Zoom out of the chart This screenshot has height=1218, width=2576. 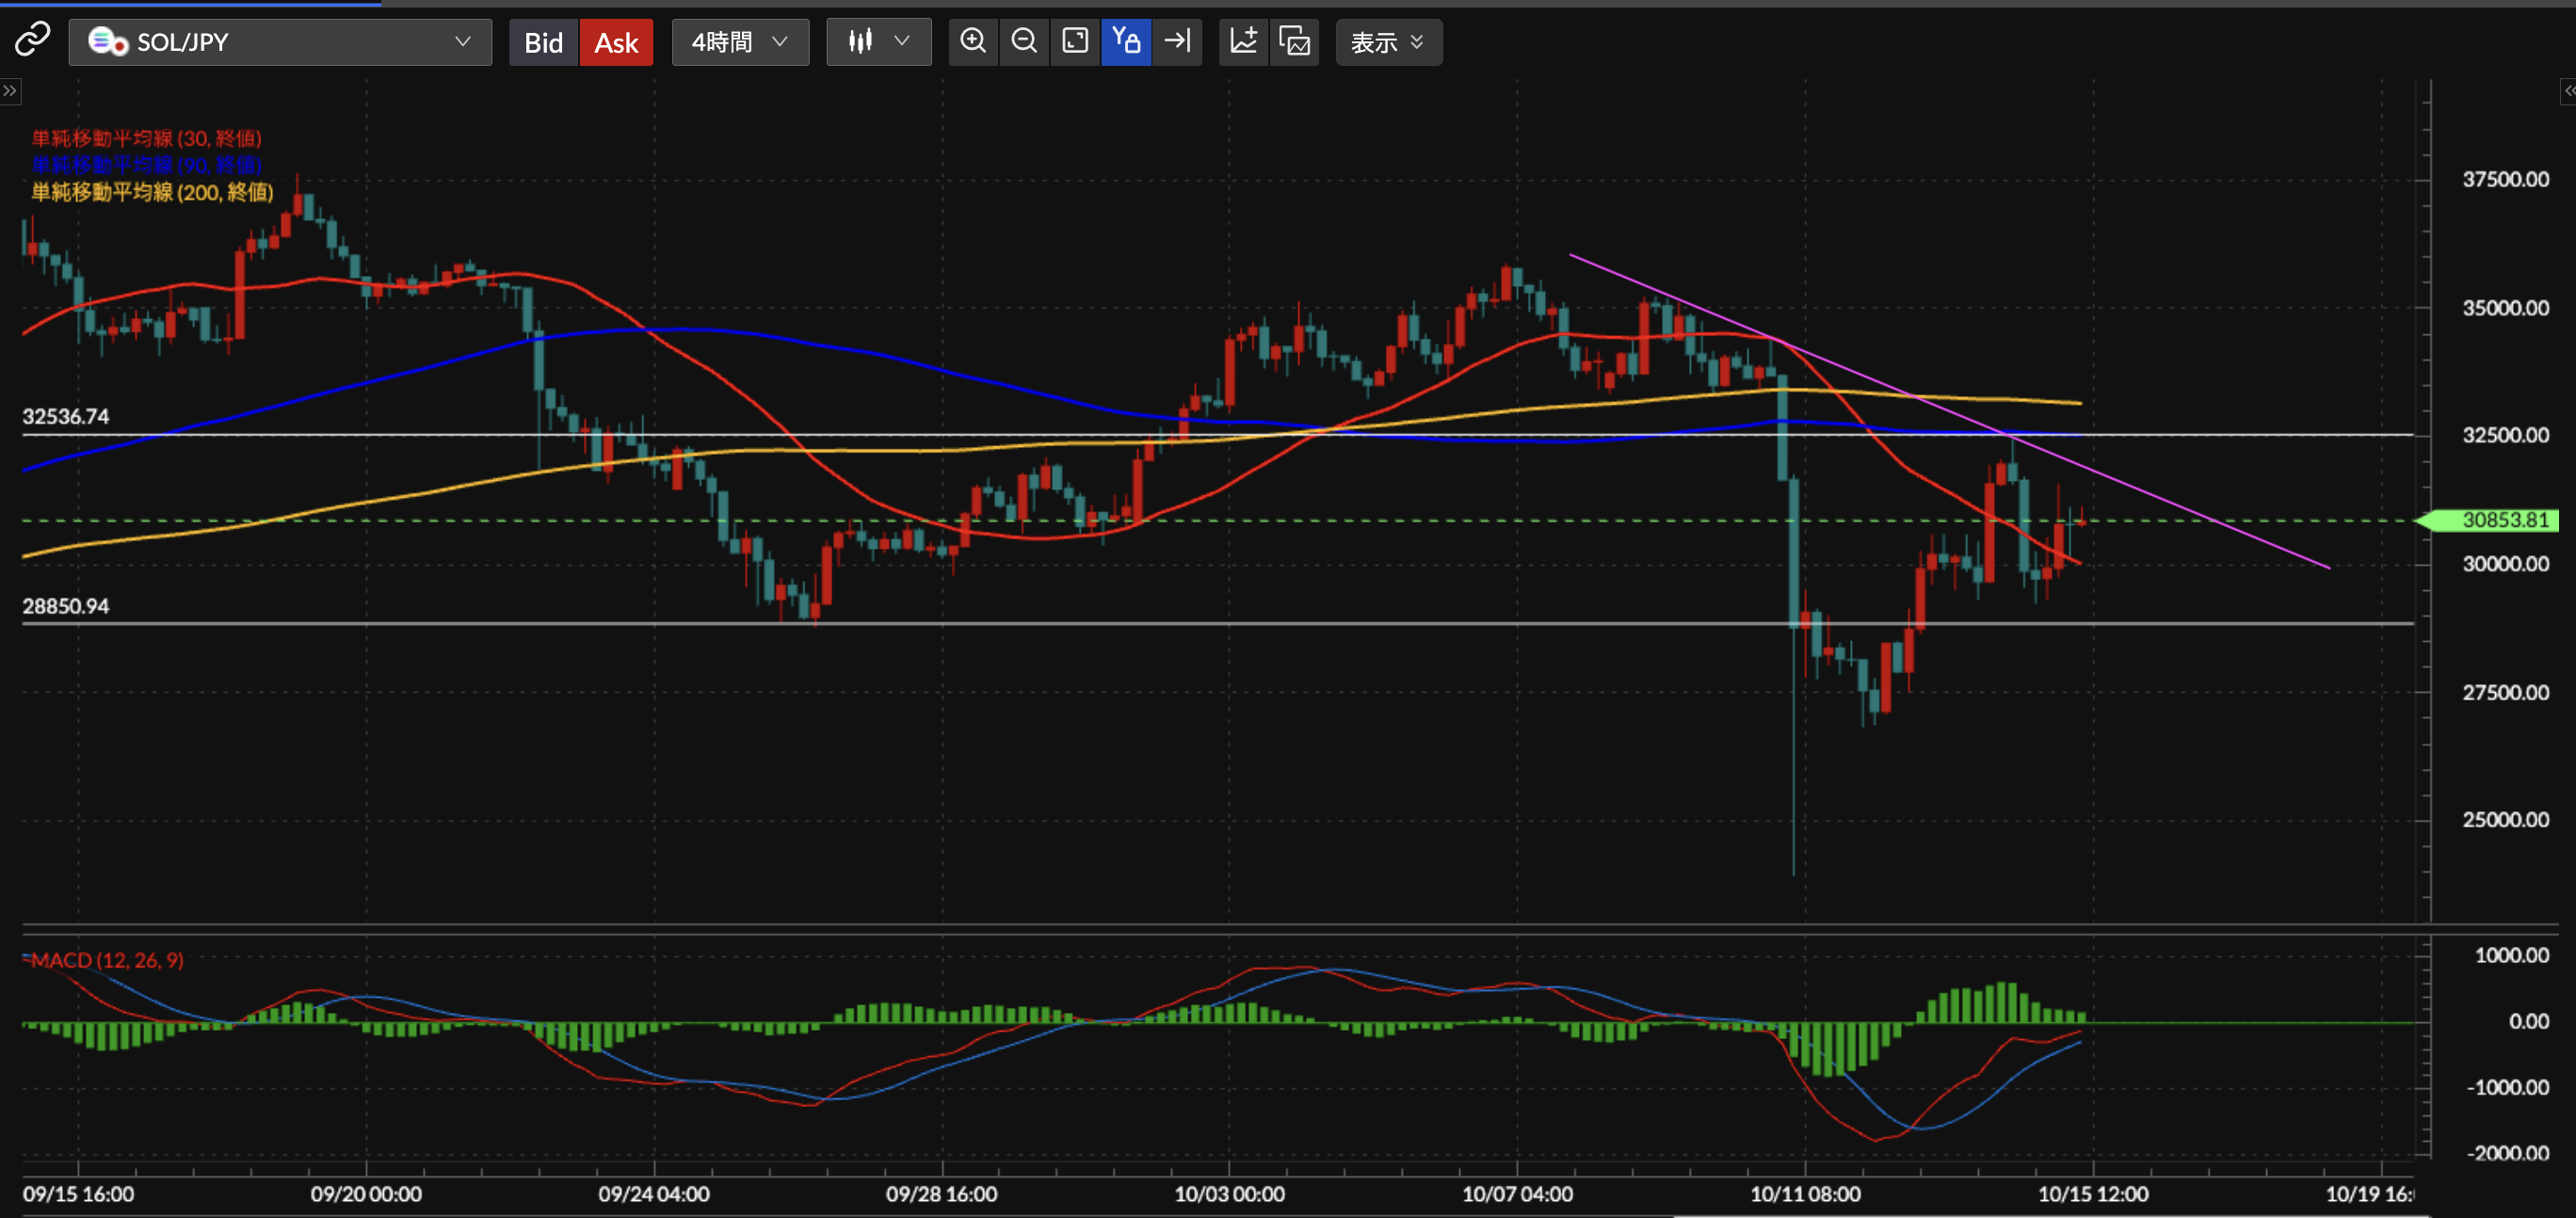pos(1023,41)
